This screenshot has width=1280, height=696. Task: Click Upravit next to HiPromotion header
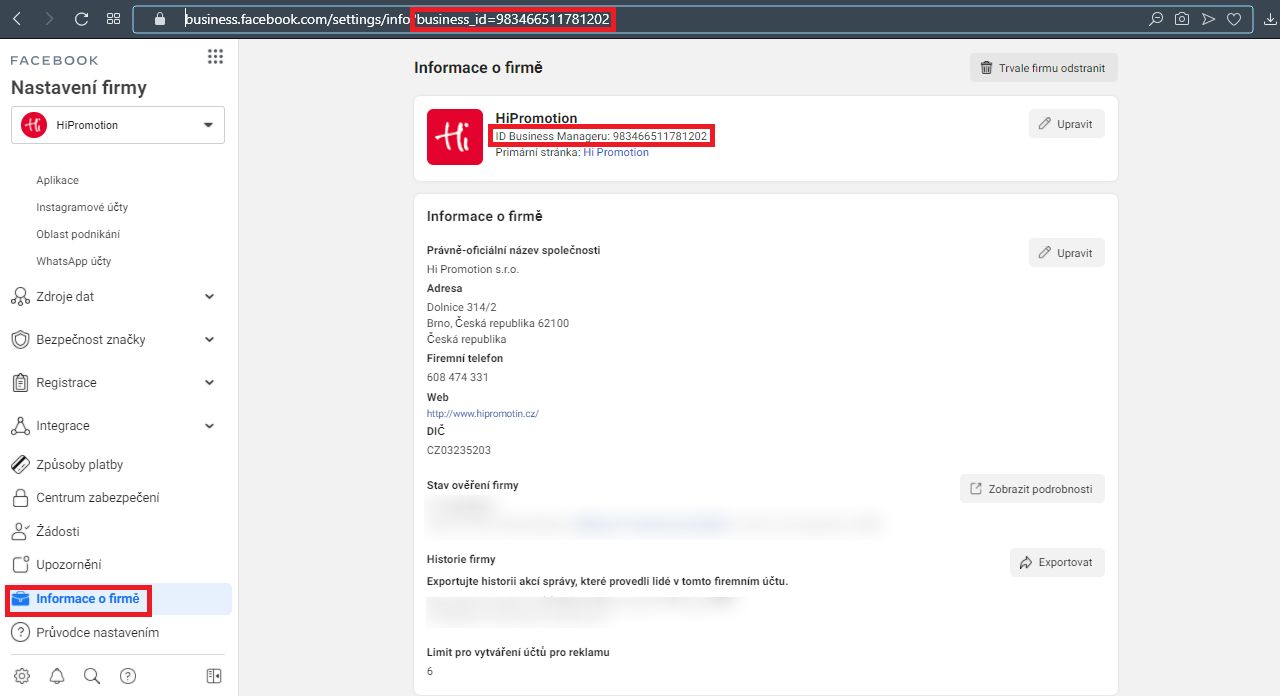[1066, 124]
